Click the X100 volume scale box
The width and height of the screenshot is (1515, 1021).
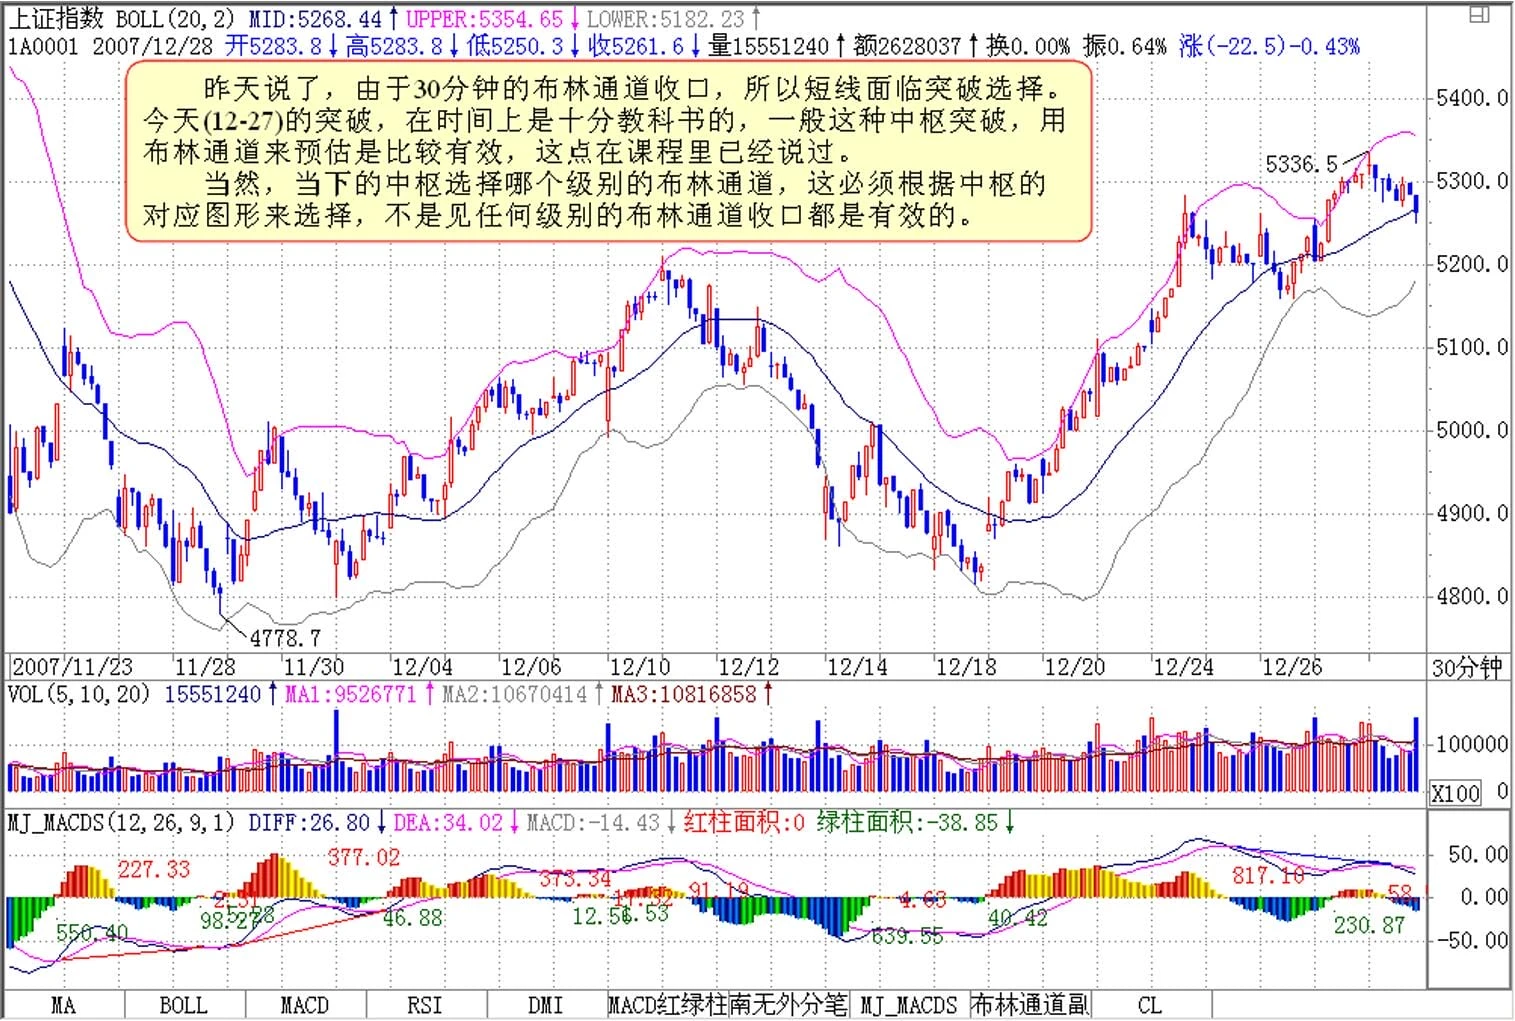tap(1455, 794)
